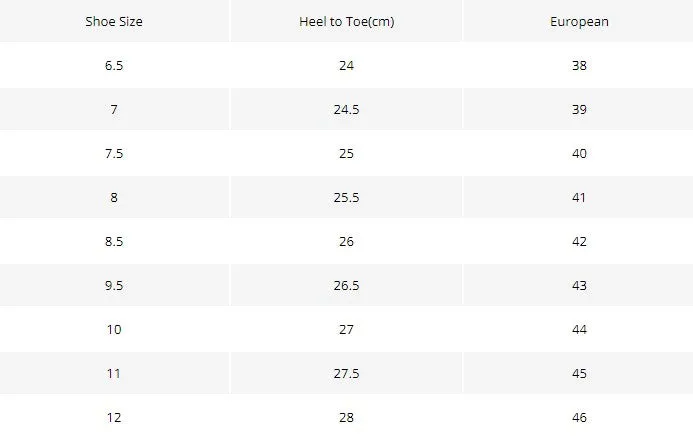Image resolution: width=693 pixels, height=443 pixels.
Task: Click the Heel to Toe(cm) header
Action: point(346,22)
